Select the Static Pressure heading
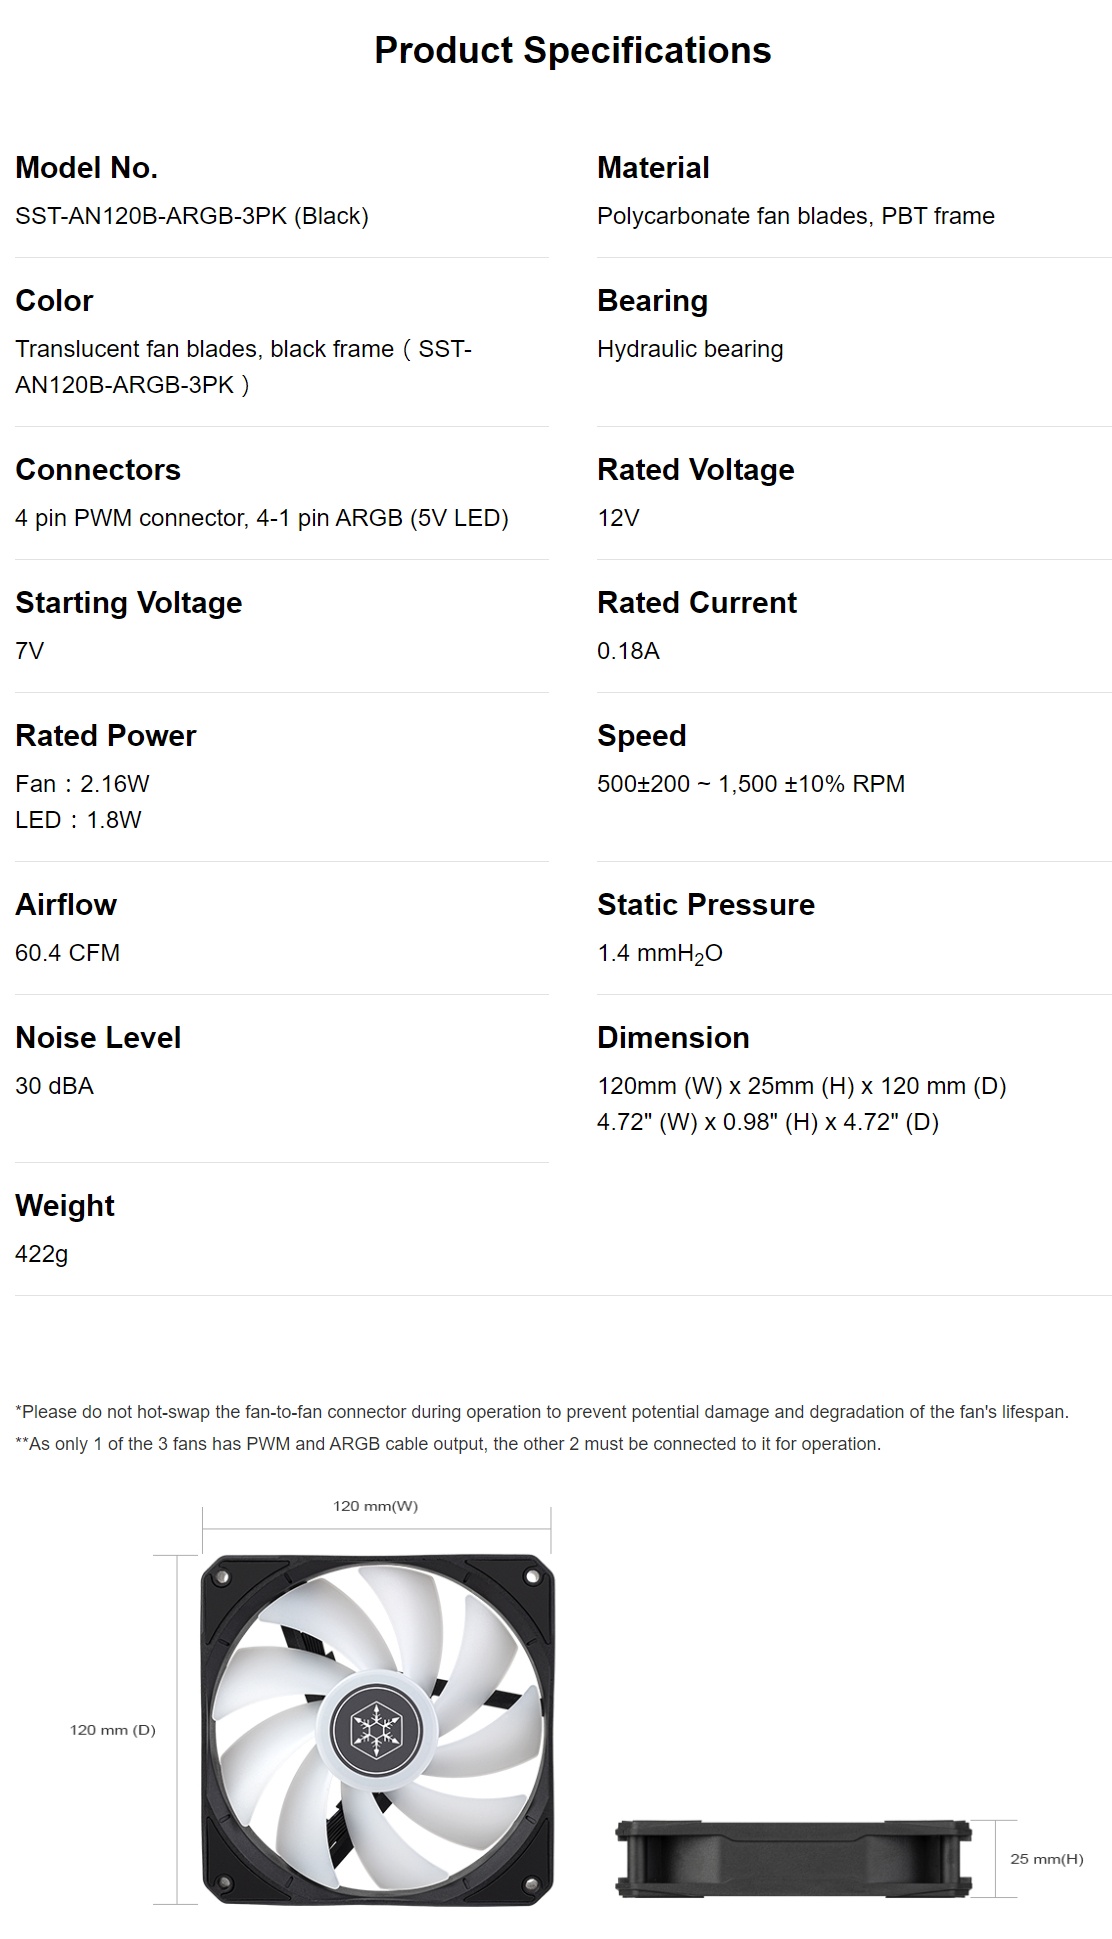Image resolution: width=1112 pixels, height=1939 pixels. pyautogui.click(x=706, y=905)
